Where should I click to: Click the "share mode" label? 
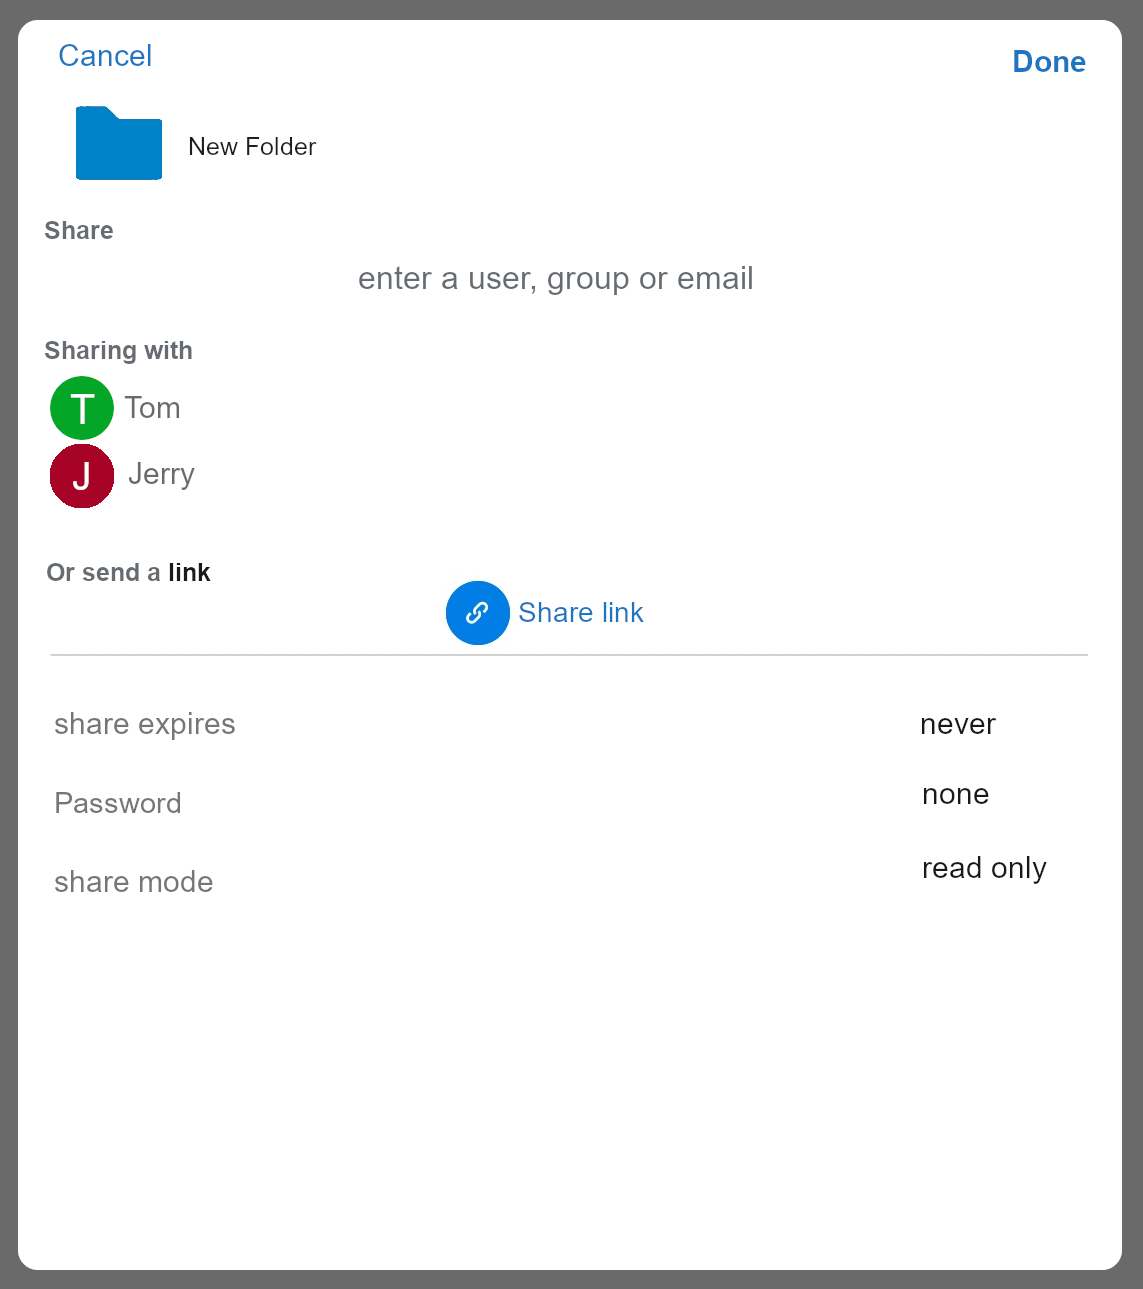tap(134, 882)
